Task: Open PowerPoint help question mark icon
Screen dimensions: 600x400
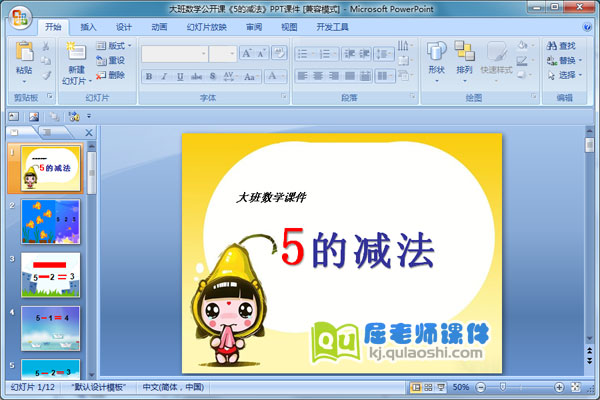Action: click(587, 27)
